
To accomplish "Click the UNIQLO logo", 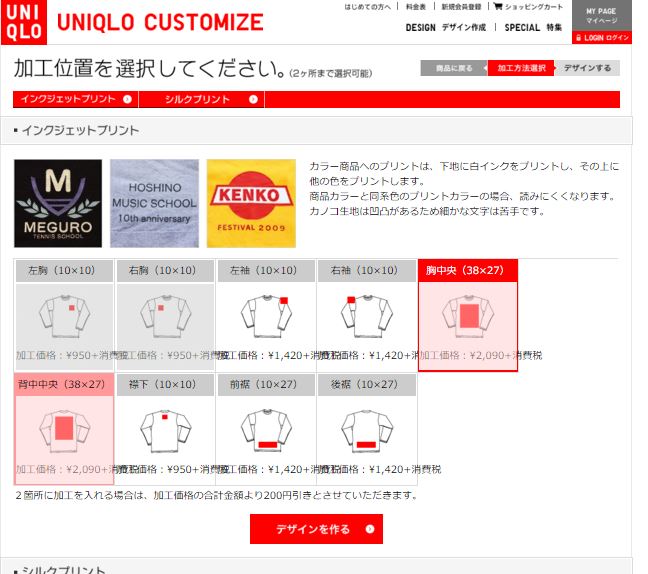I will 24,22.
